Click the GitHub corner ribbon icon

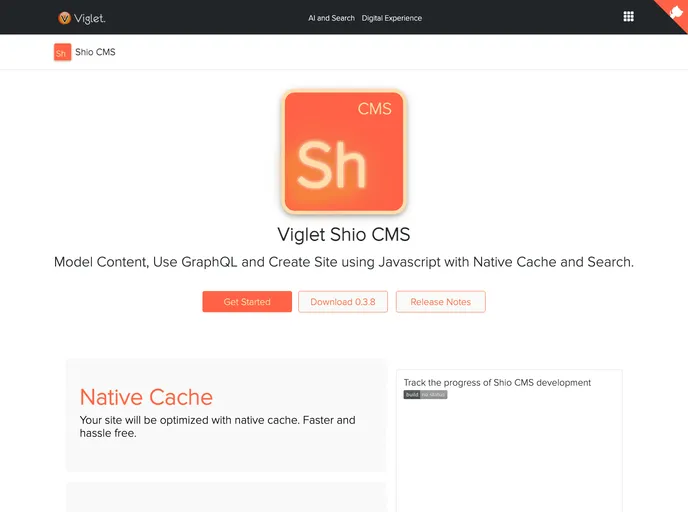674,12
